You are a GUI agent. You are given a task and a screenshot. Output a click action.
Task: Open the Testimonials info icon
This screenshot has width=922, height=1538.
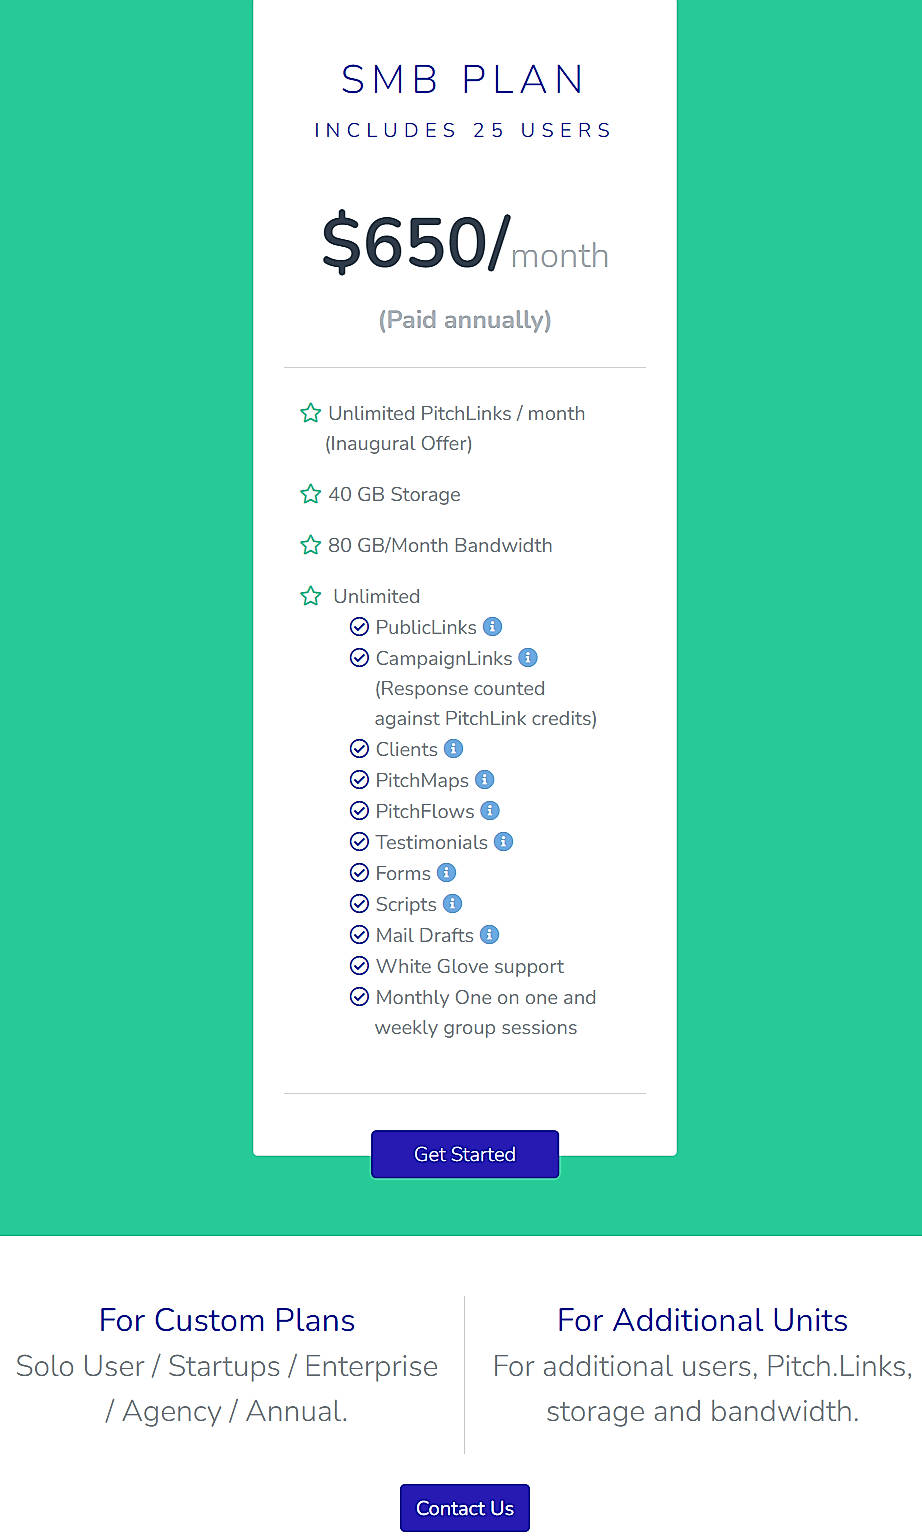click(504, 841)
